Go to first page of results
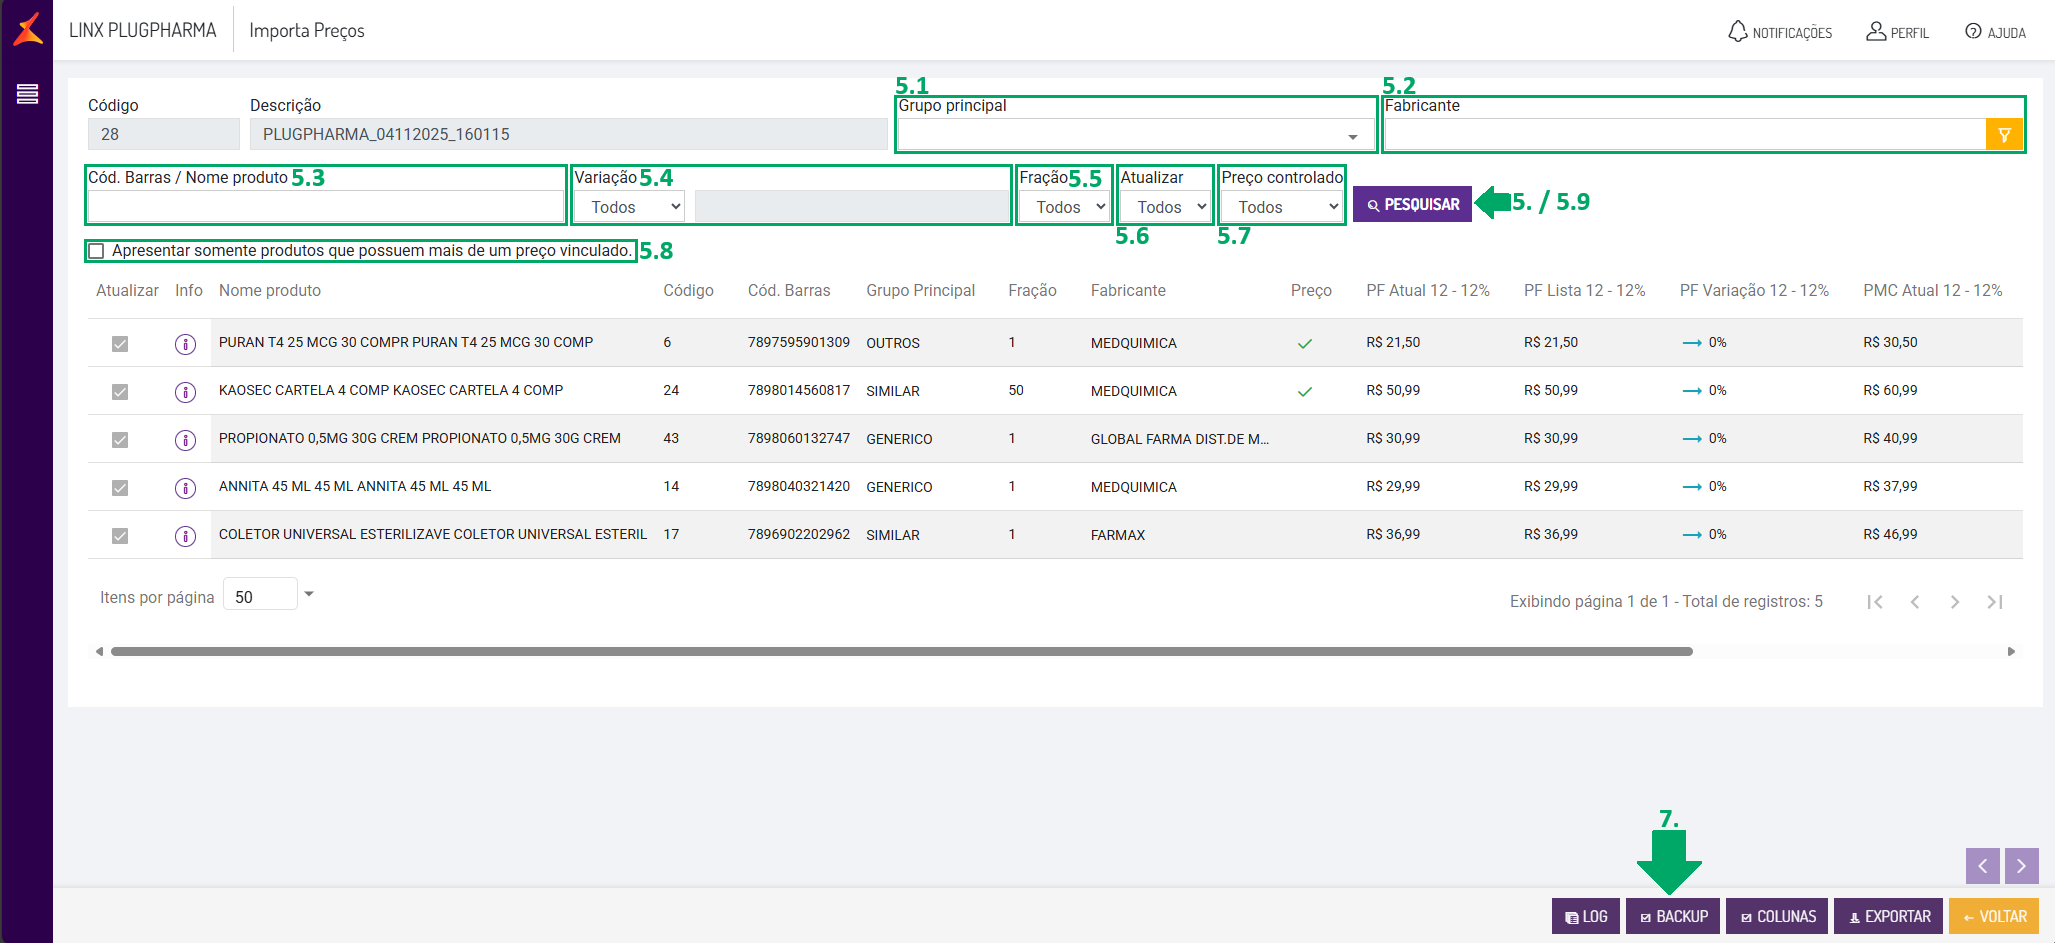Viewport: 2055px width, 943px height. [x=1875, y=602]
